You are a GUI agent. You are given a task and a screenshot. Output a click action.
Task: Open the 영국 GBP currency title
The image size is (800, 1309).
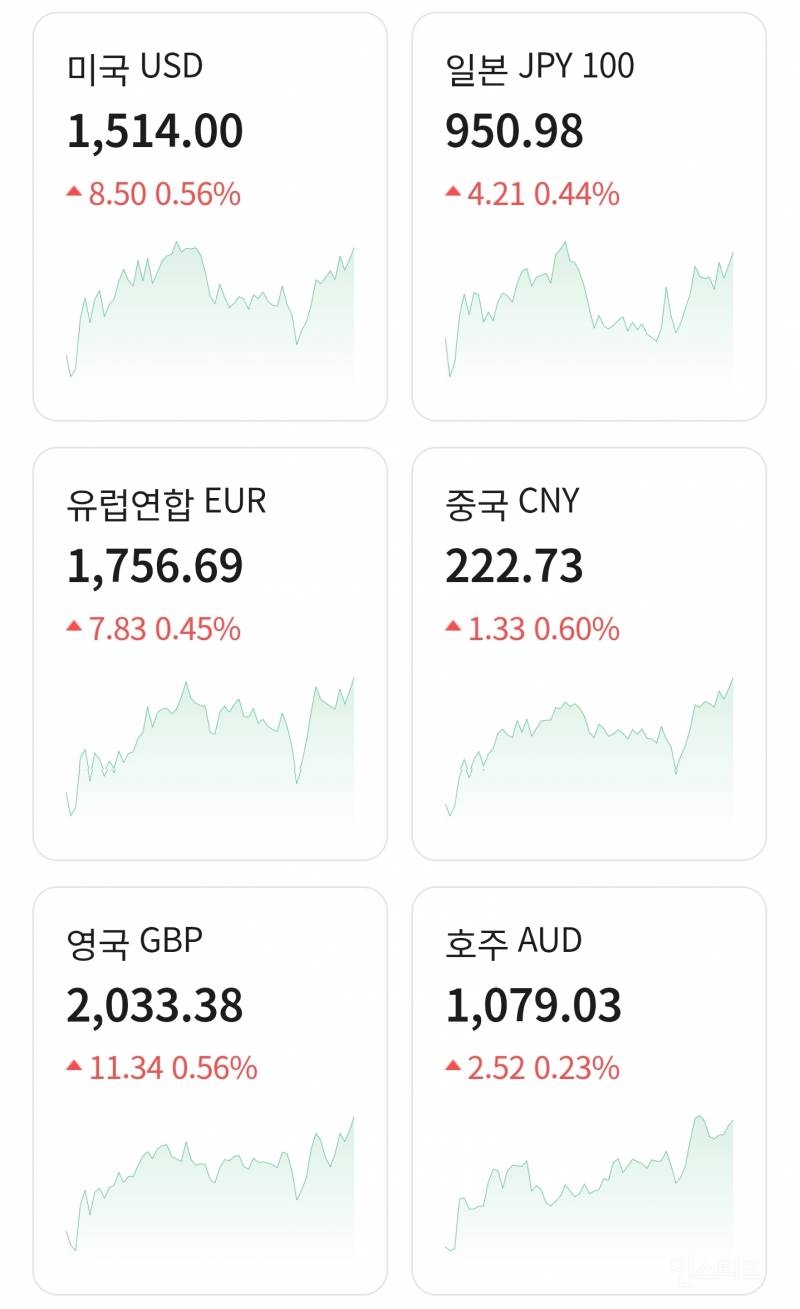click(135, 940)
